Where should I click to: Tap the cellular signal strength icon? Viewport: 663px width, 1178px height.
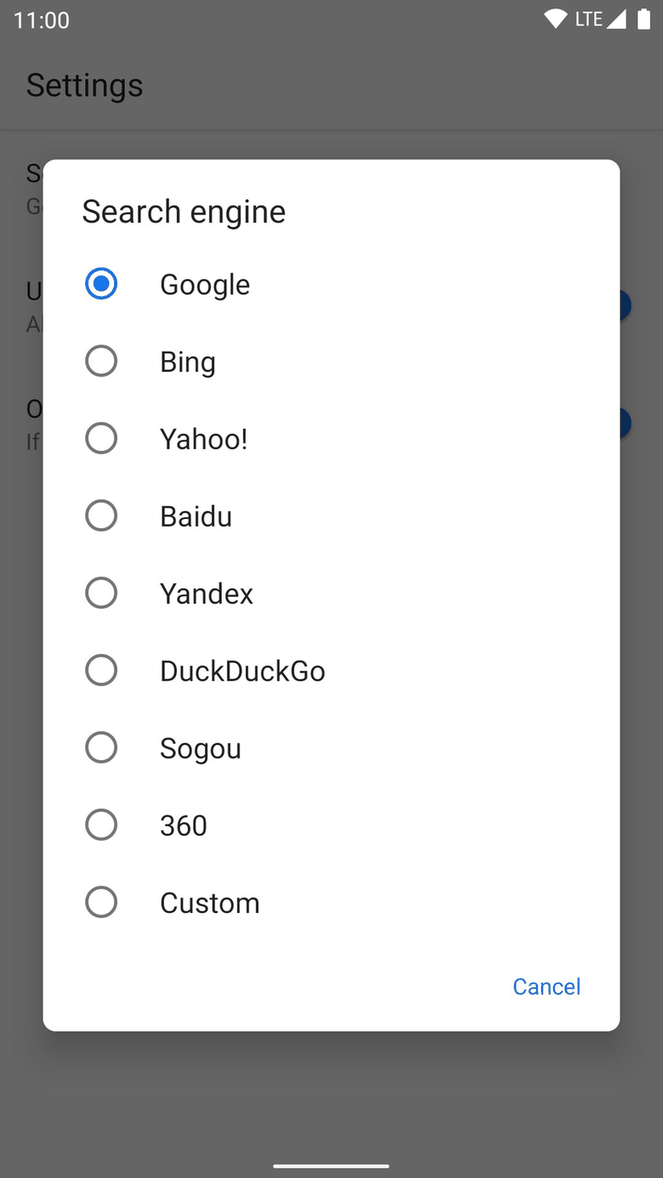click(x=617, y=18)
